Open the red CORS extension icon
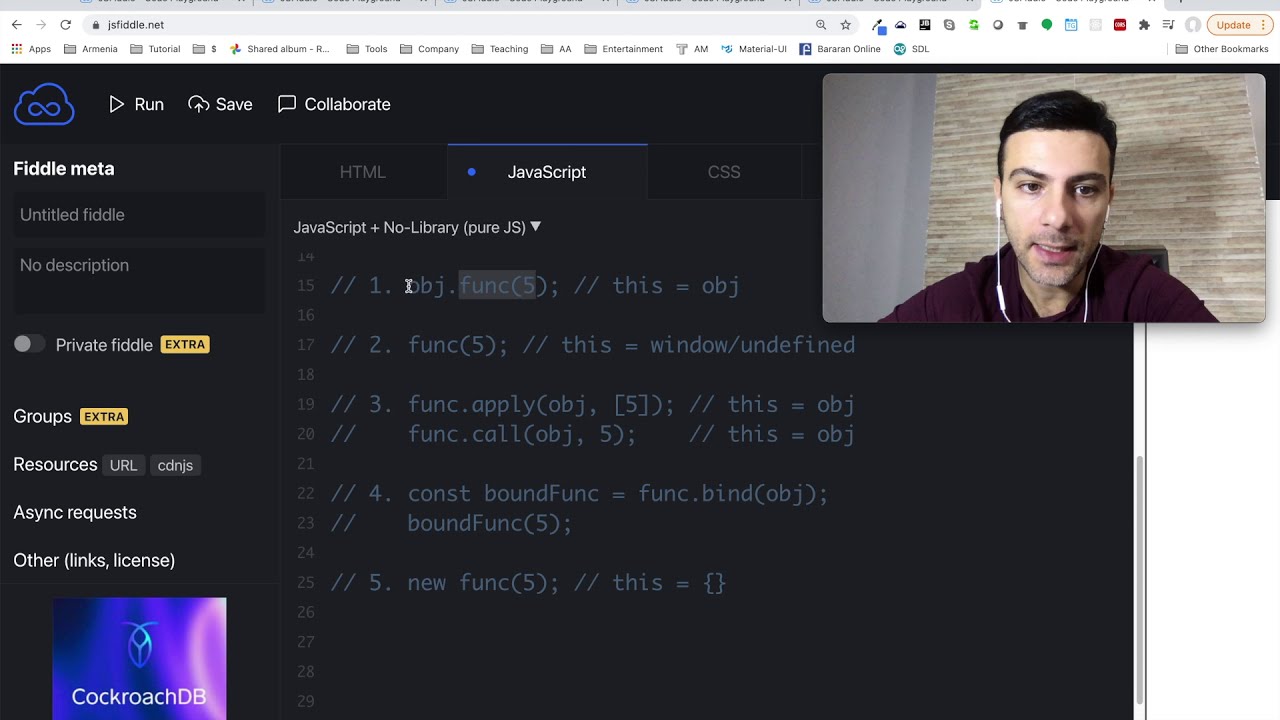The image size is (1280, 720). point(1120,25)
